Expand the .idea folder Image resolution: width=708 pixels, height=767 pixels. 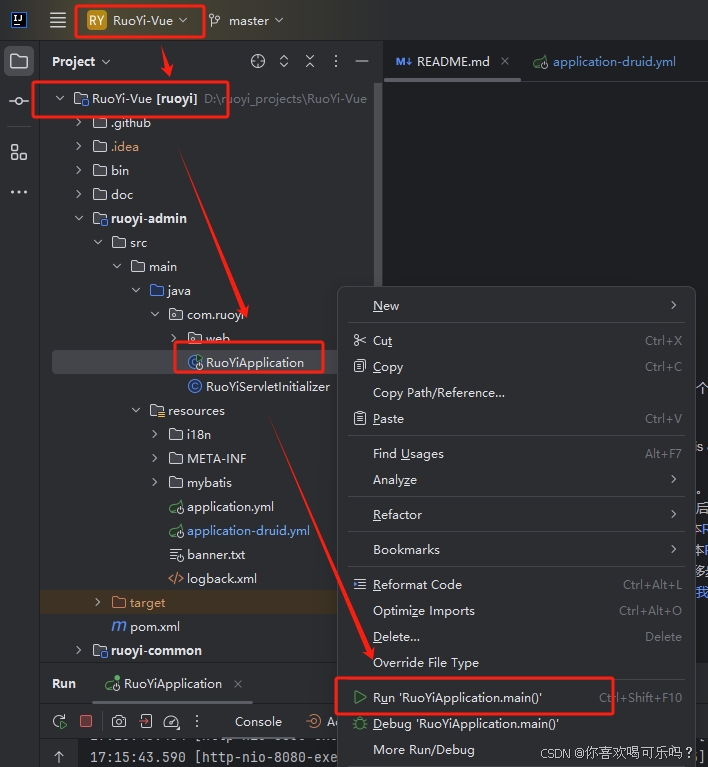click(78, 146)
